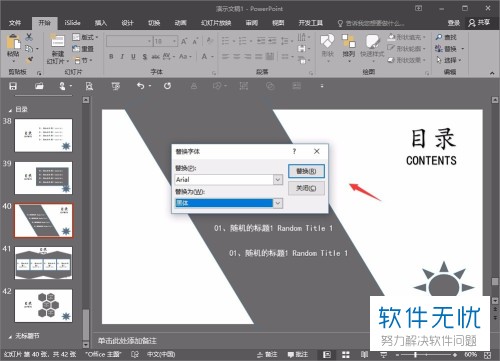Click Decrease Font Size icon
Screen dimensions: 500x361
pos(195,41)
